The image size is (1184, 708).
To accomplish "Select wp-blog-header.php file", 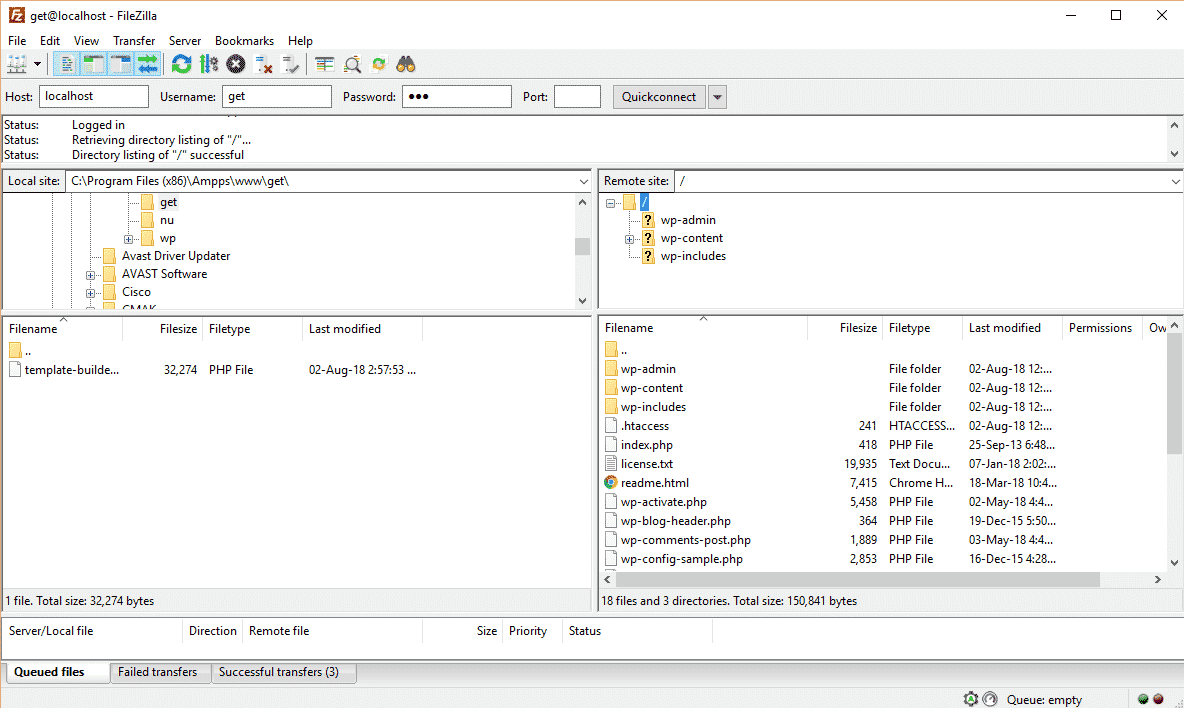I will [676, 521].
